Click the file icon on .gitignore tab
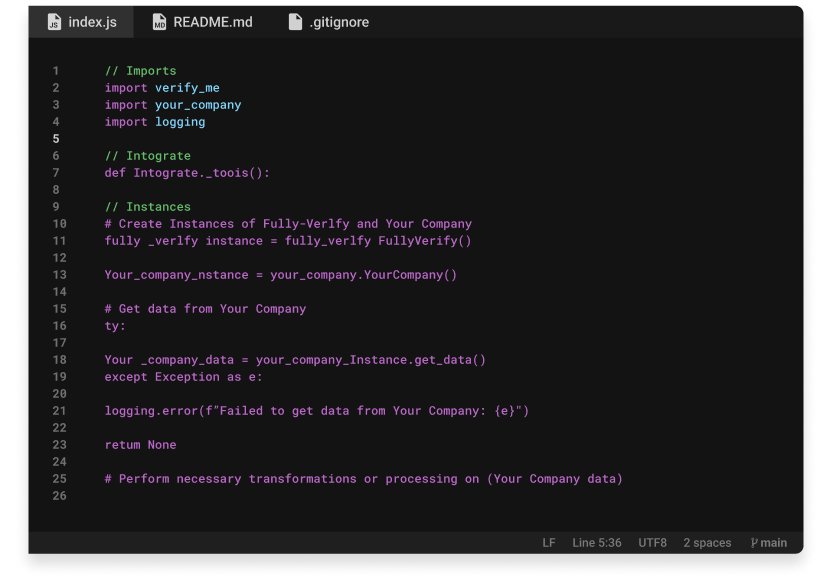 pos(295,22)
